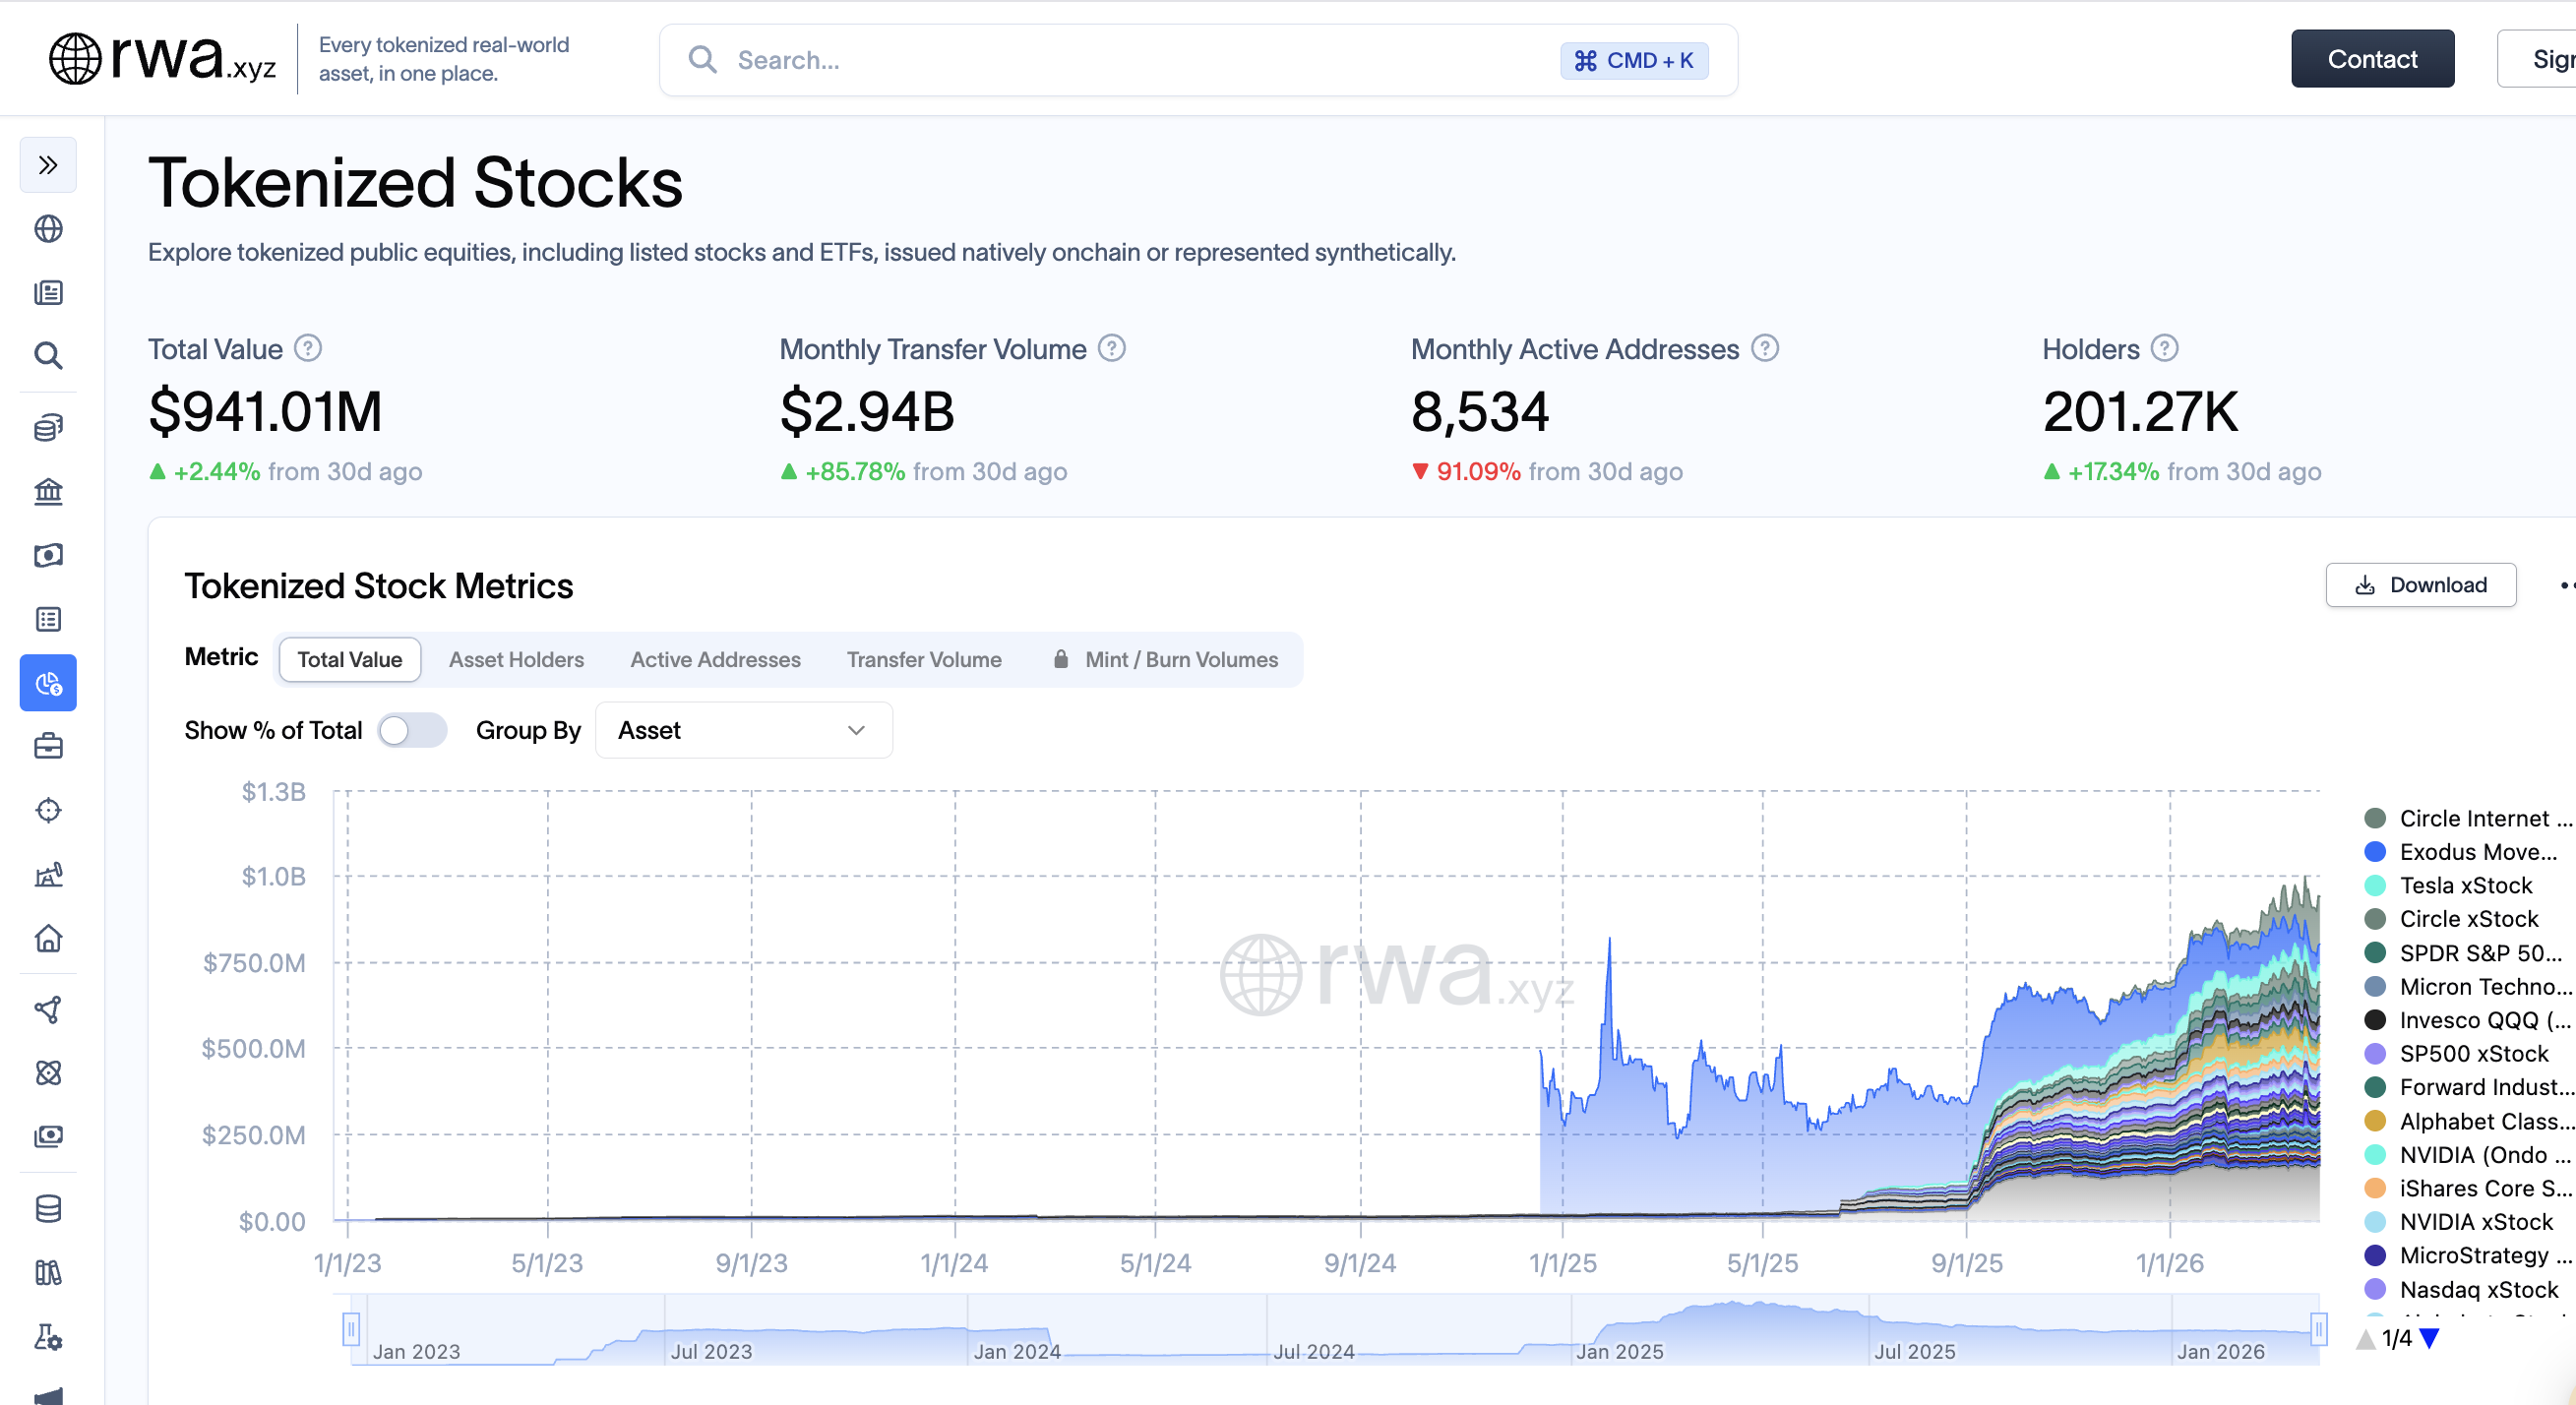
Task: Toggle Micron Techno... series in the legend
Action: pos(2468,987)
